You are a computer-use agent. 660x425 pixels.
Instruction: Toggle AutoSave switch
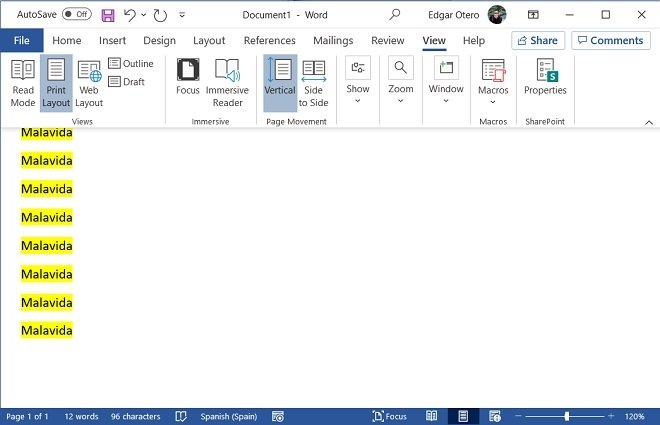[77, 14]
